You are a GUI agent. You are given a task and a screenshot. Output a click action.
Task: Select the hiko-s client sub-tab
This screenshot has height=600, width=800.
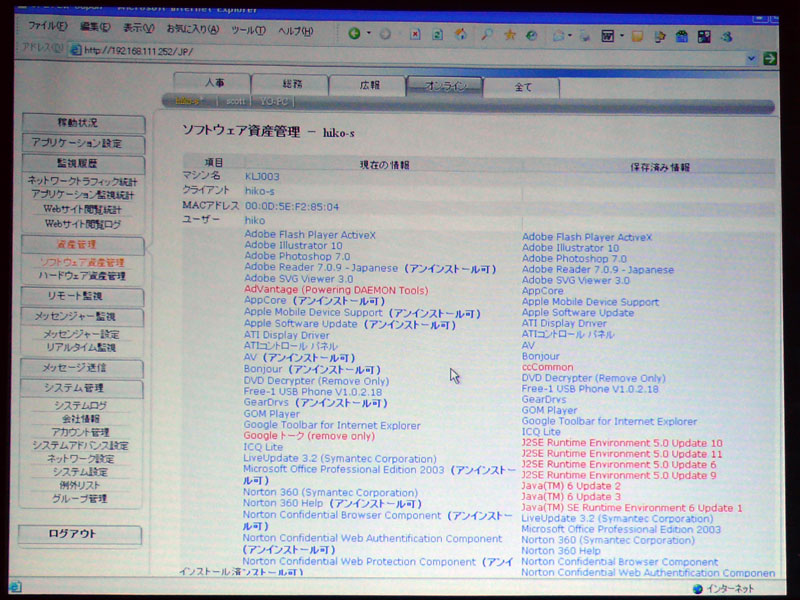point(189,101)
